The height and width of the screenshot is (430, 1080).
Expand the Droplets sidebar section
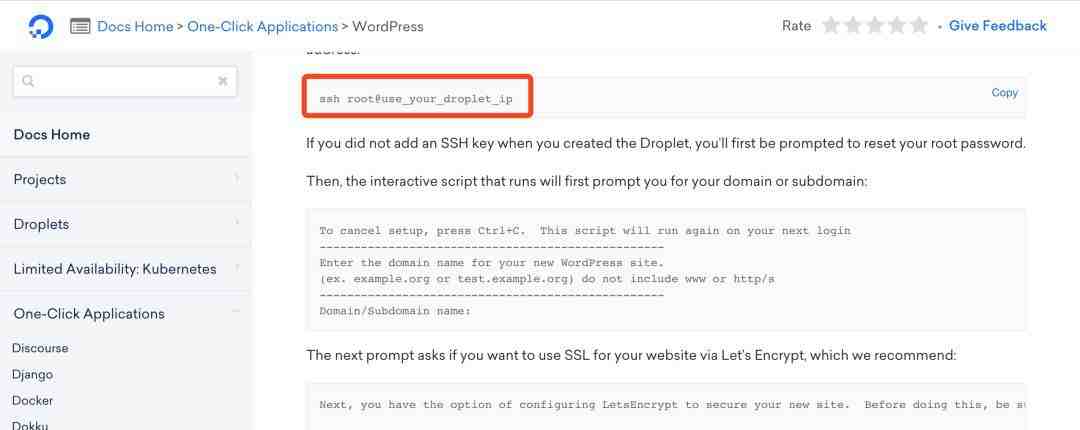point(236,224)
